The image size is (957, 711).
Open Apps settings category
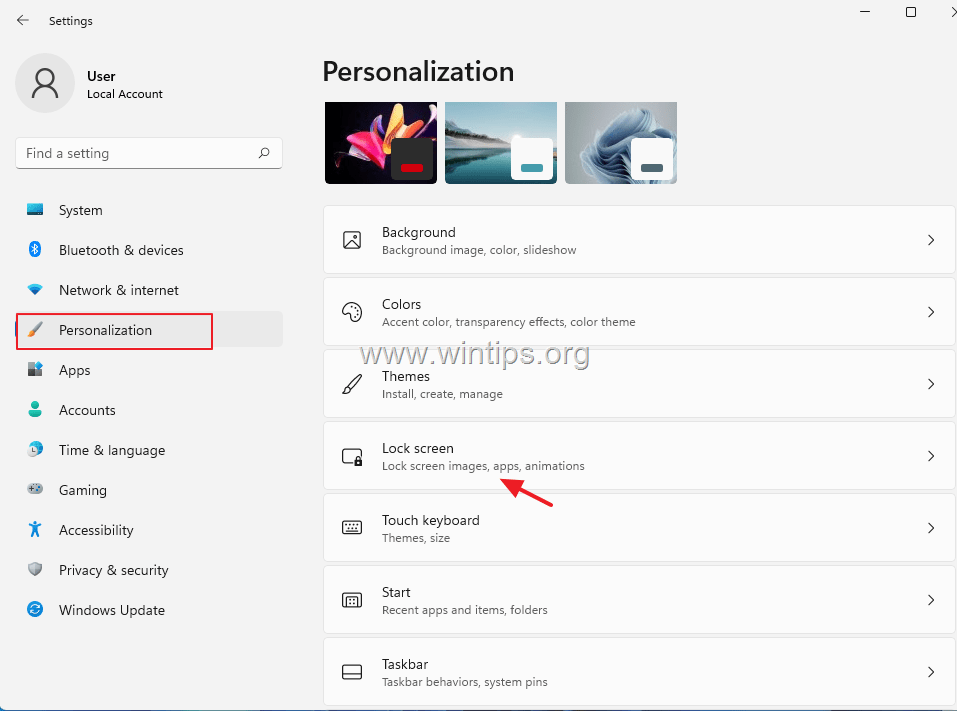(149, 370)
